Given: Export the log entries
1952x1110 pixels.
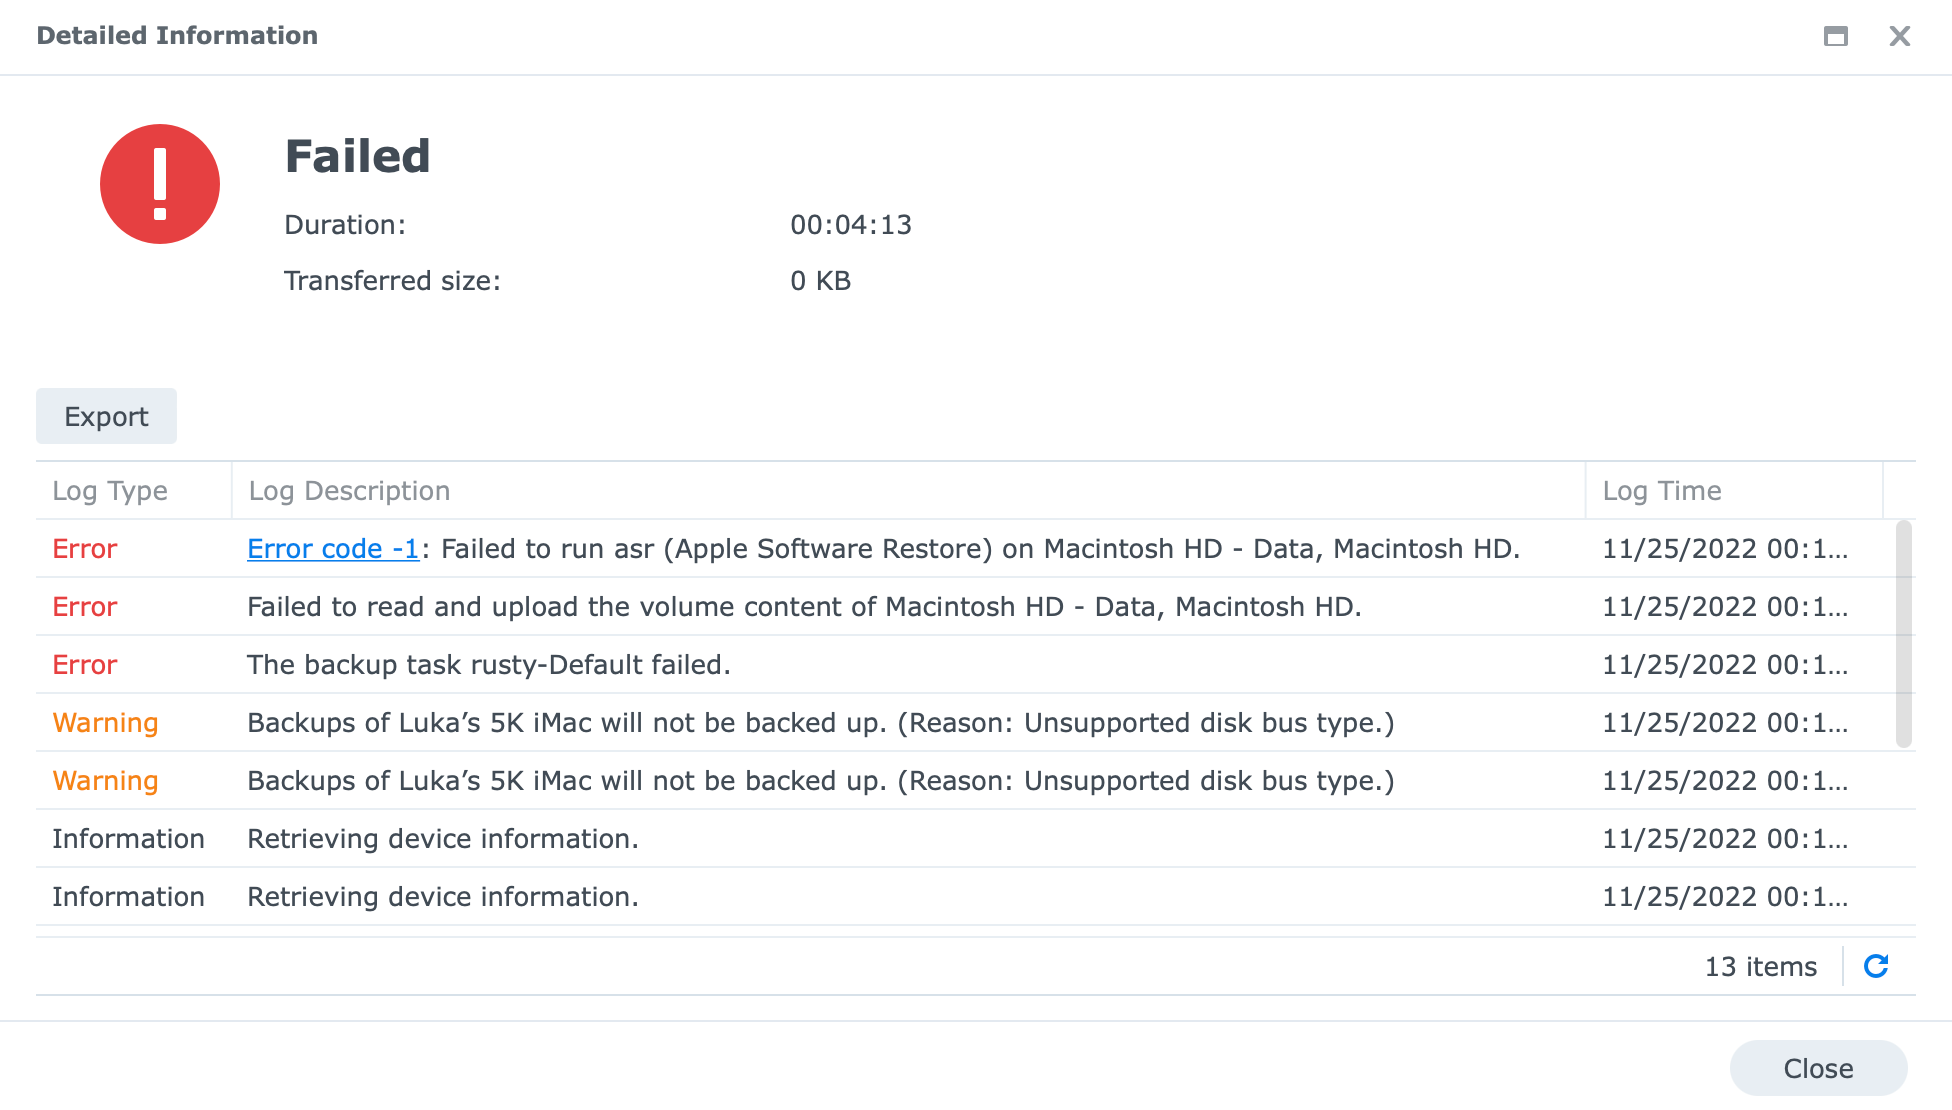Looking at the screenshot, I should [x=106, y=416].
